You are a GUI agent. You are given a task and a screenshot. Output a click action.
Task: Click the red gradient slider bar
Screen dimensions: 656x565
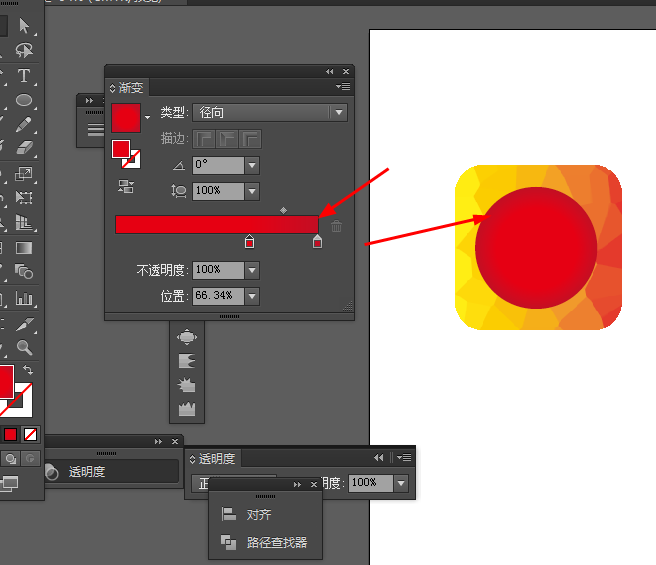[217, 224]
